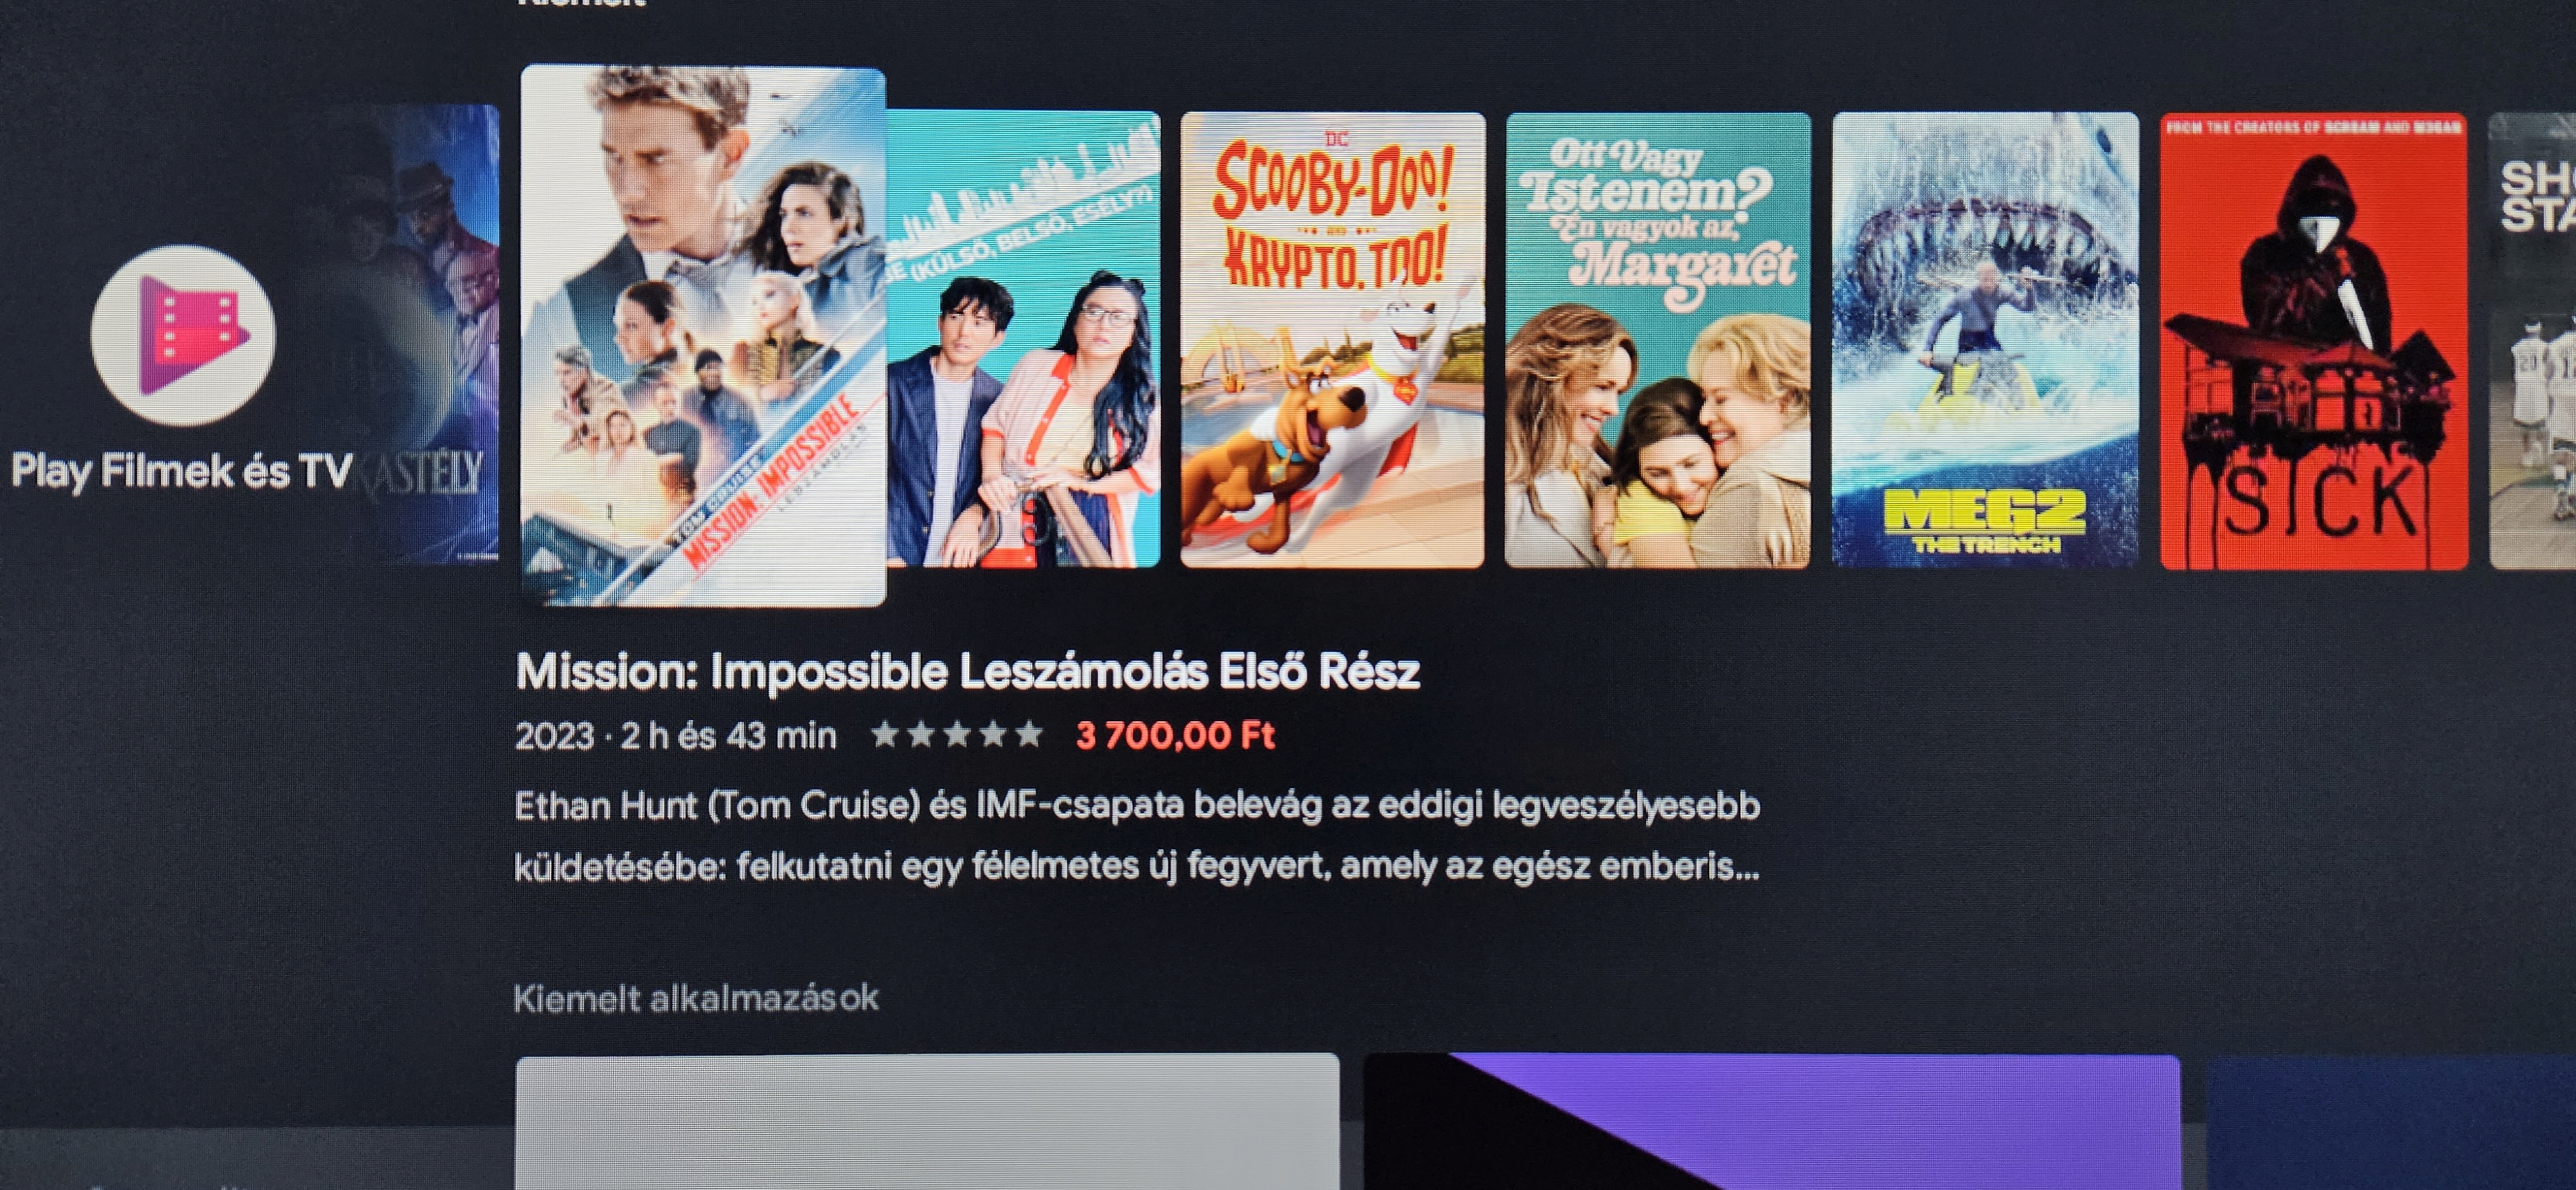This screenshot has width=2576, height=1190.
Task: Open the red SICK movie poster
Action: point(2313,340)
